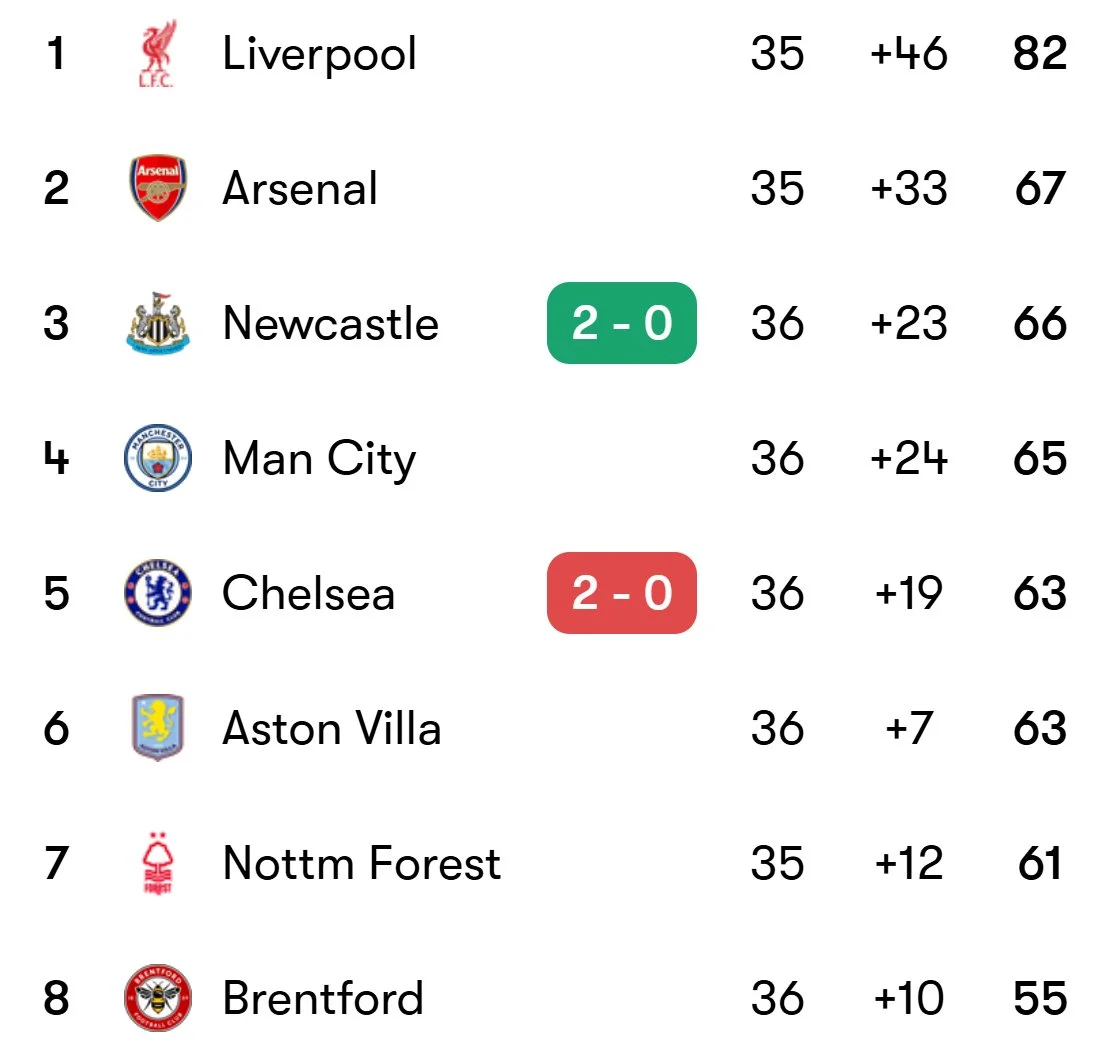Click the Arsenal club crest
The width and height of the screenshot is (1112, 1052).
[157, 188]
